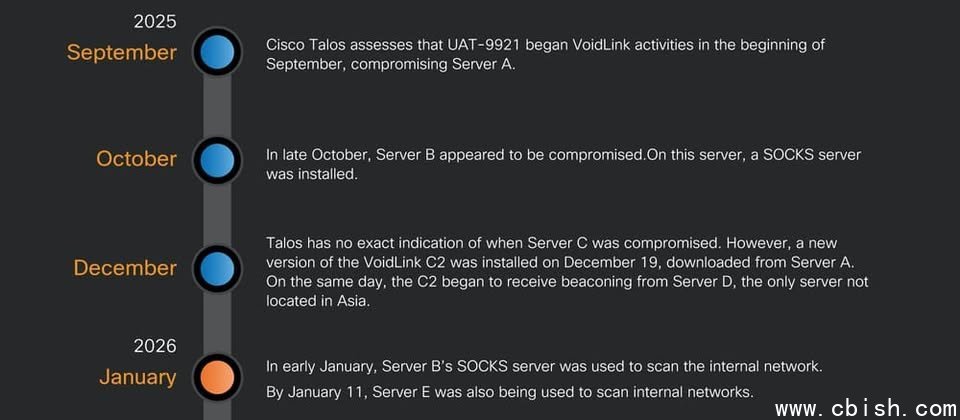960x420 pixels.
Task: Click the 2025 year heading
Action: point(154,21)
